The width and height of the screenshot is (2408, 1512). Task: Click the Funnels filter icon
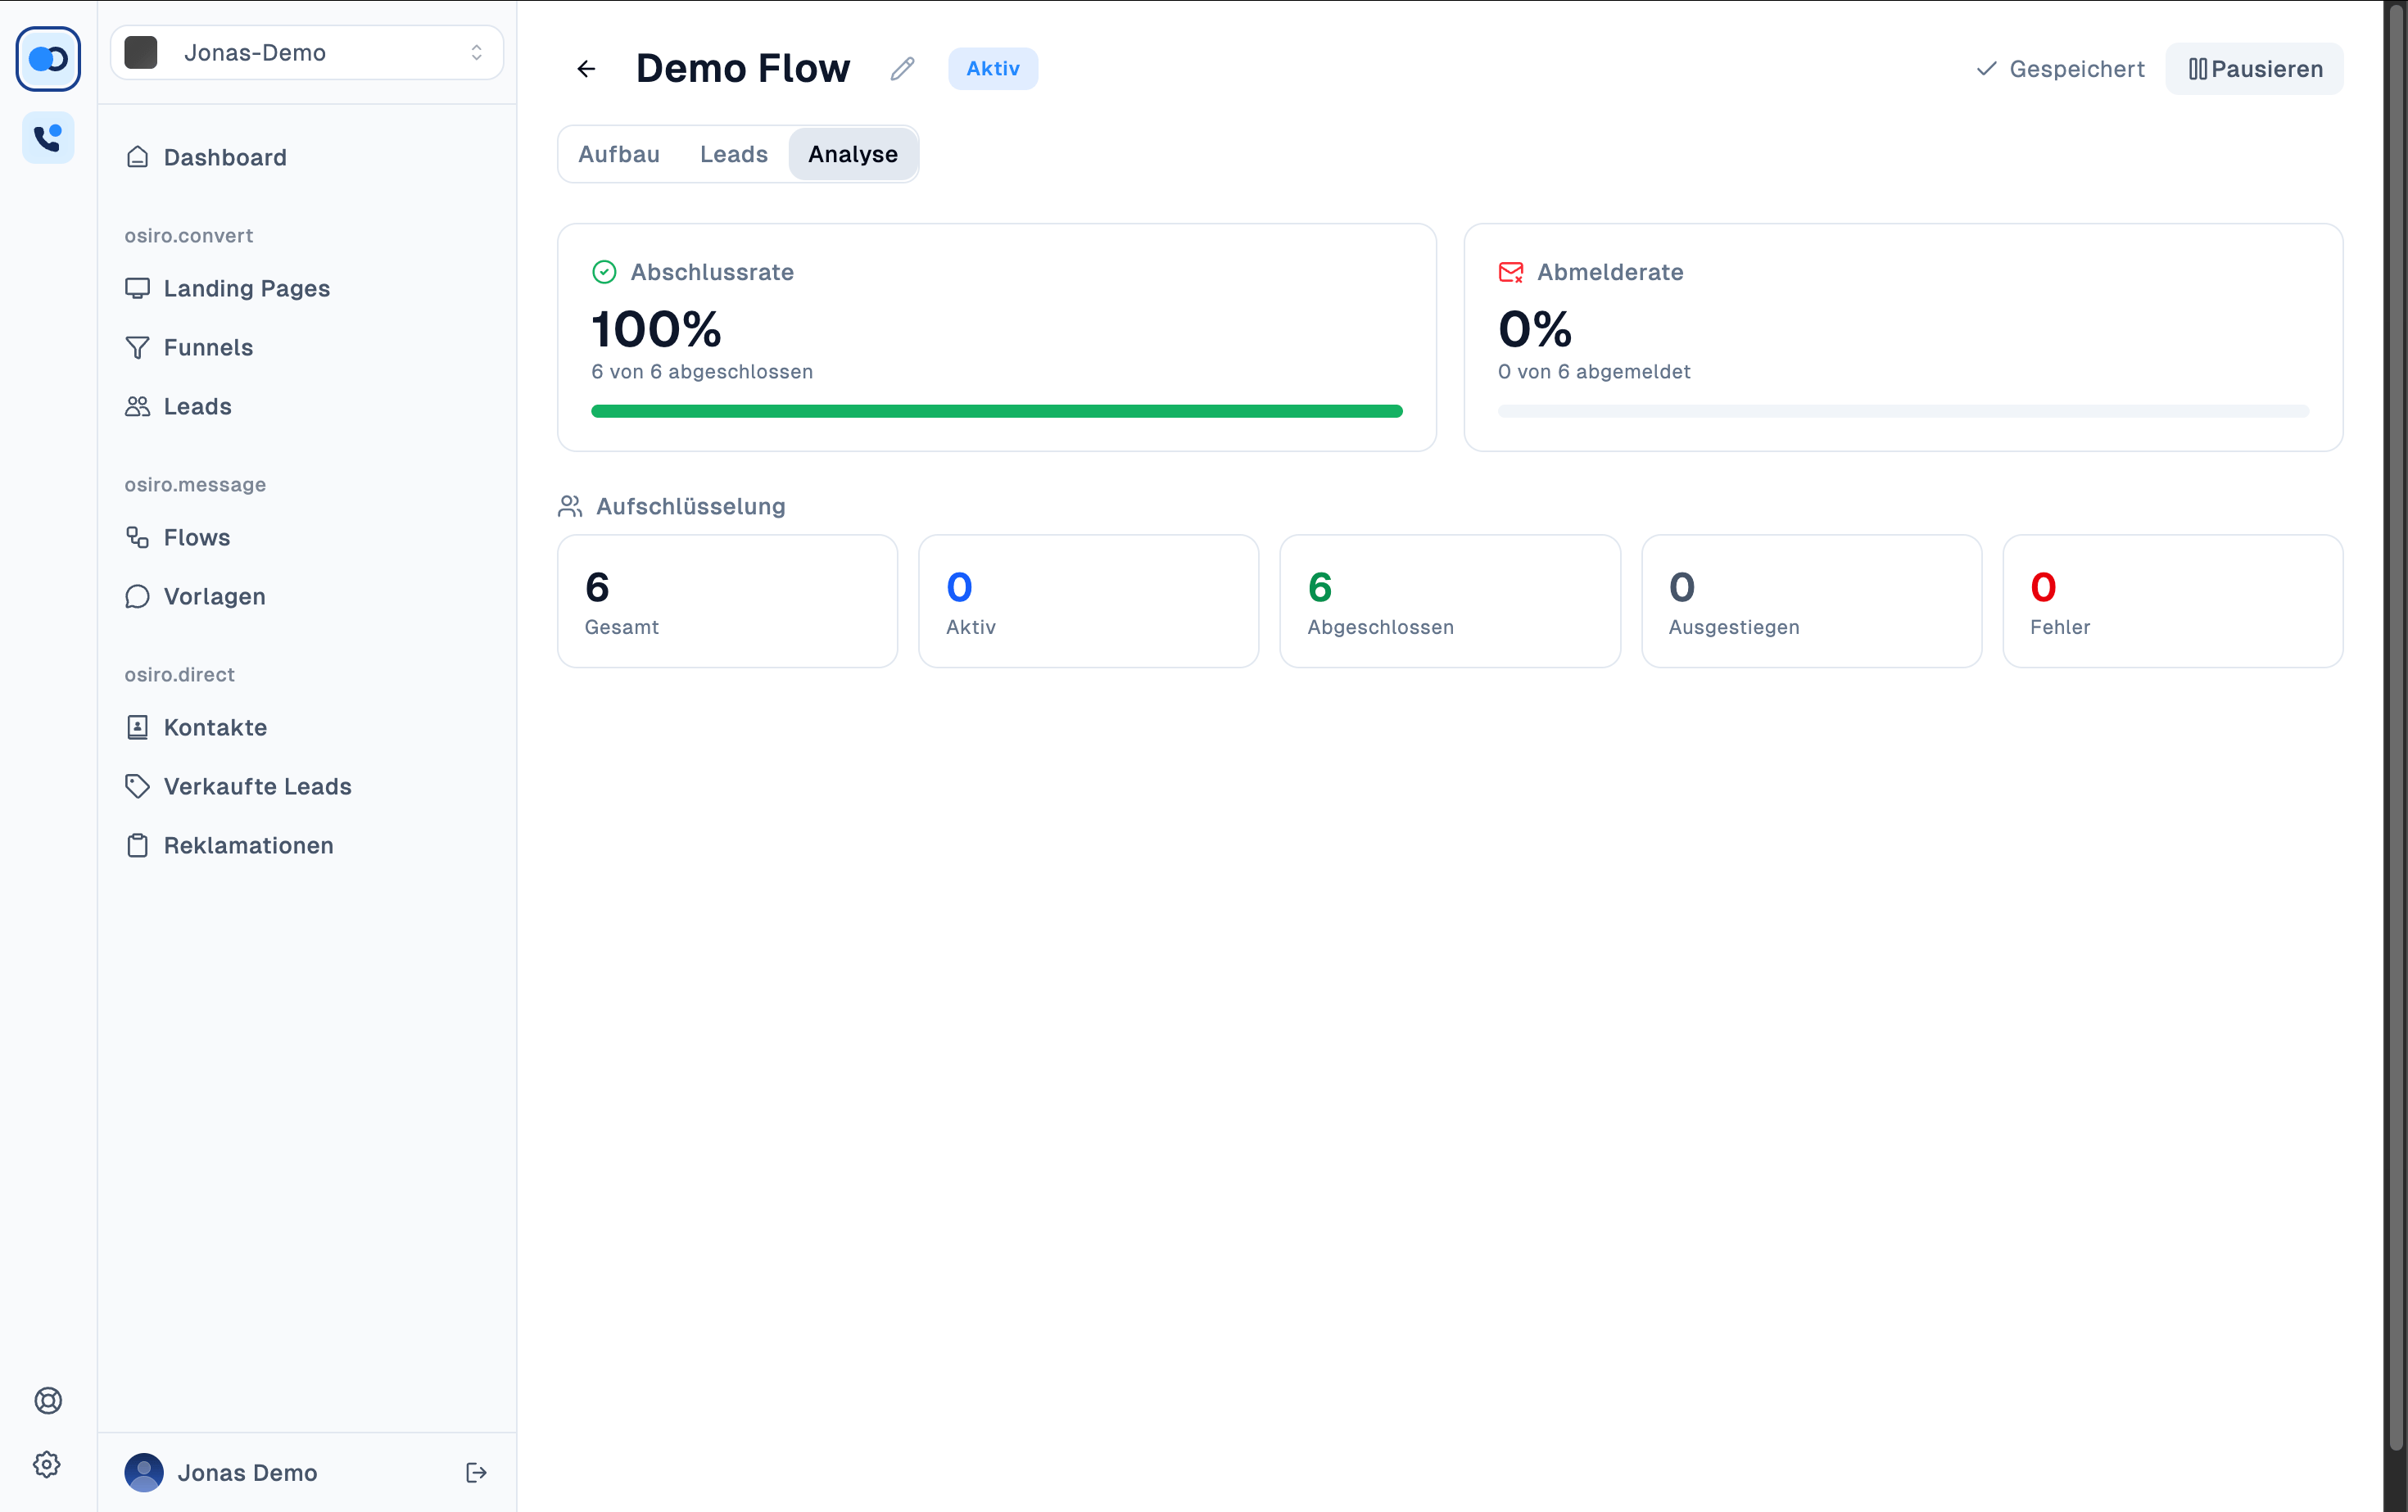click(138, 347)
